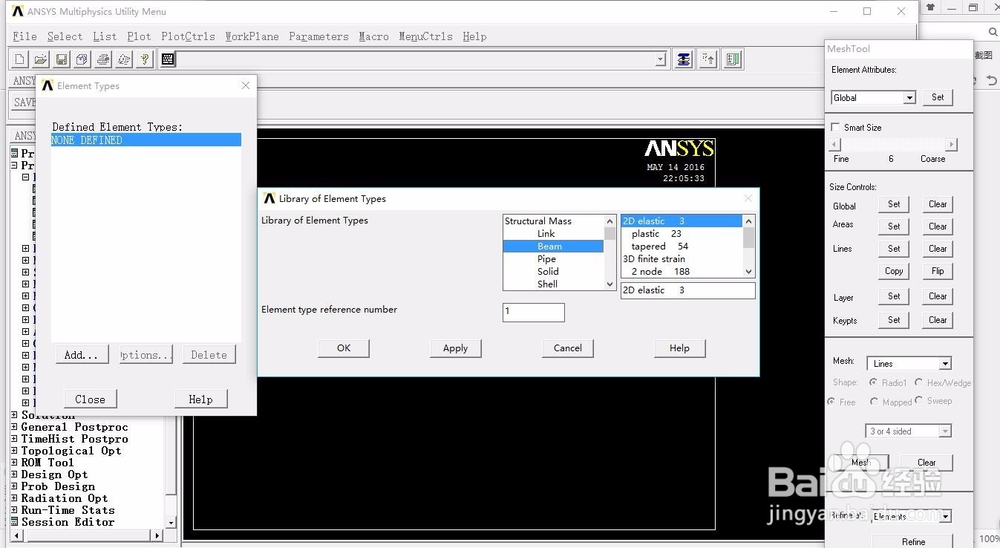Click the Refine button in MeshTool
This screenshot has width=1000, height=548.
pyautogui.click(x=913, y=542)
